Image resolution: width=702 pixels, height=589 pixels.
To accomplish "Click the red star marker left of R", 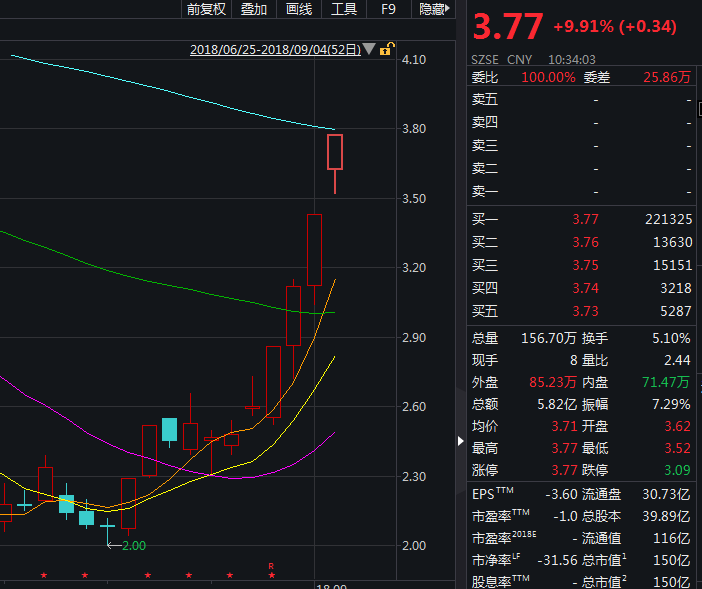I will (230, 576).
